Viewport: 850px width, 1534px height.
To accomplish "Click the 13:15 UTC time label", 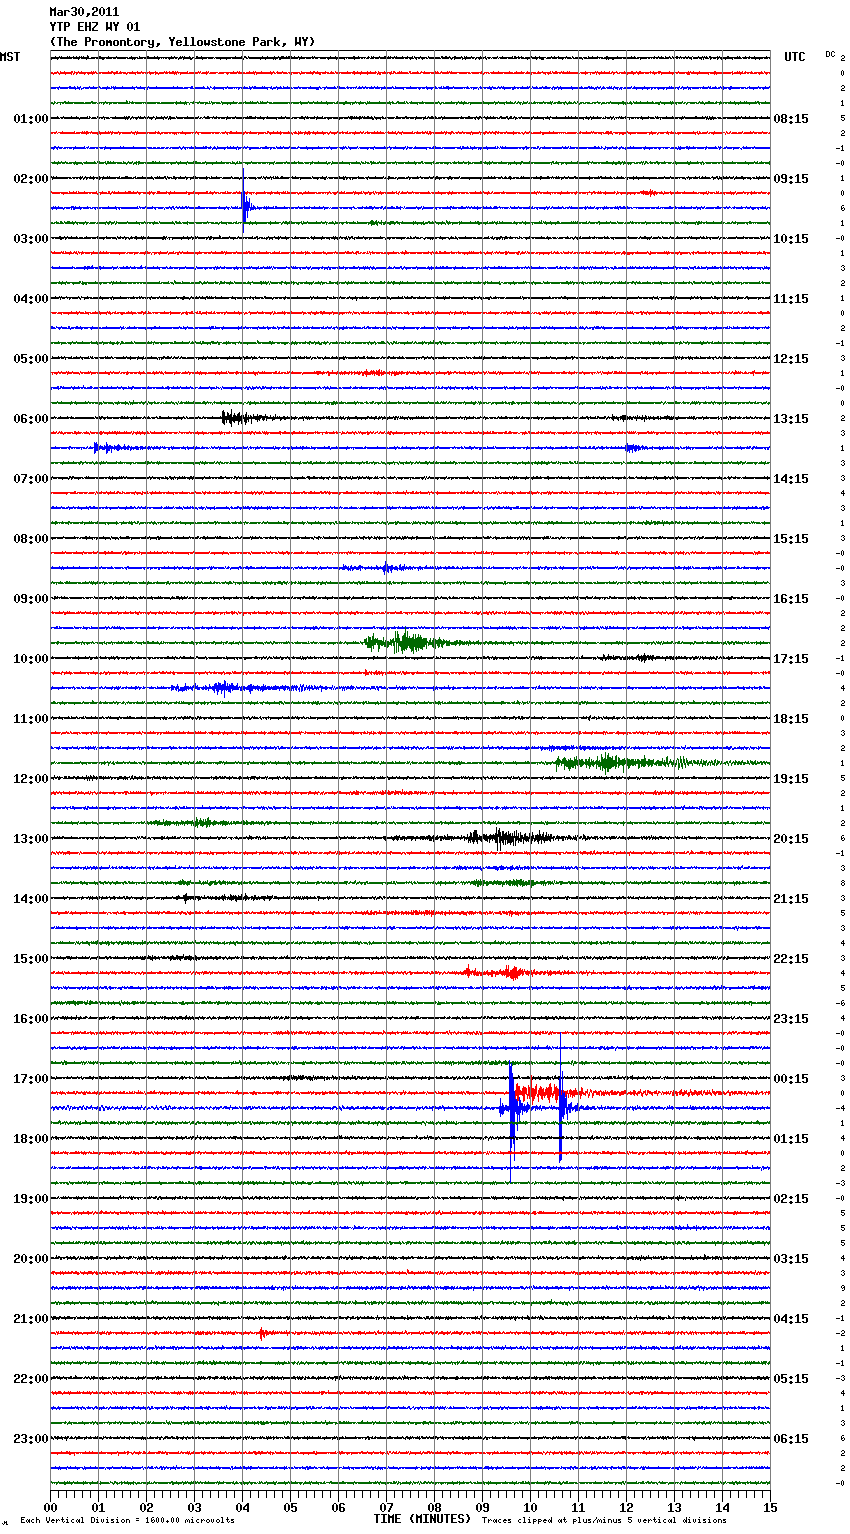I will tap(791, 419).
